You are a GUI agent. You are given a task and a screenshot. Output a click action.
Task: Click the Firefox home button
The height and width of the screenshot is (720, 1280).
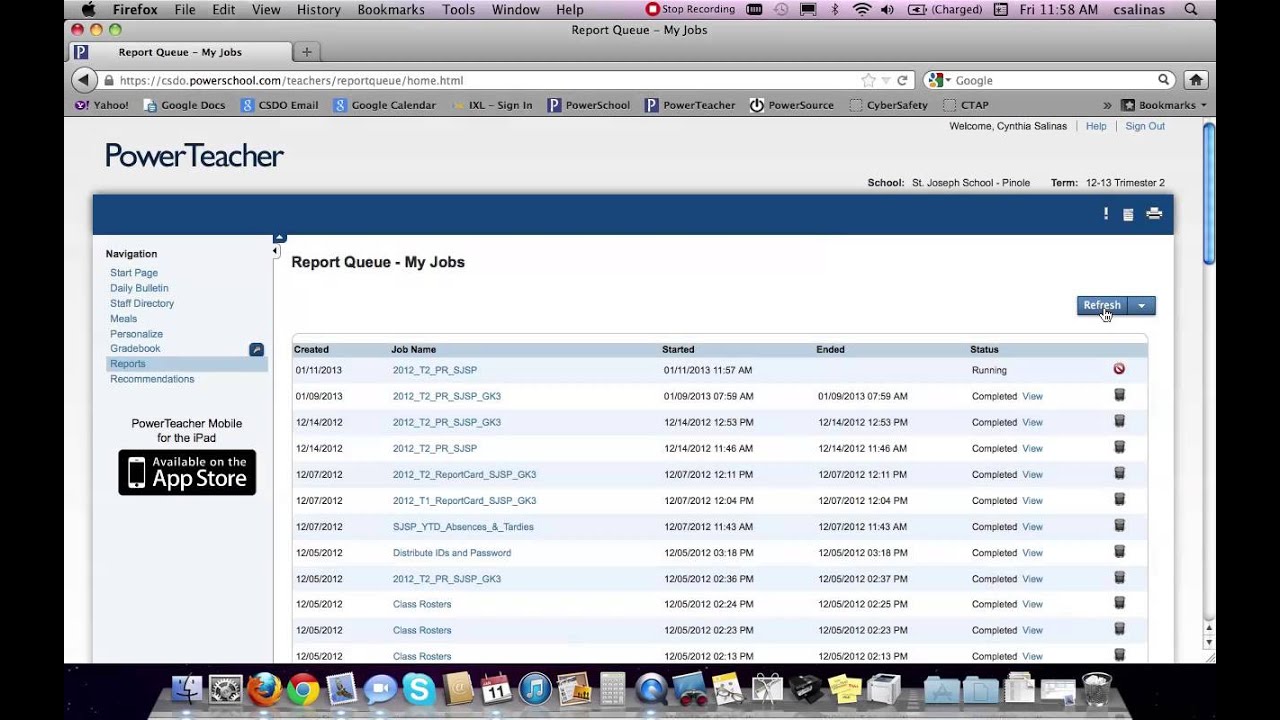tap(1195, 80)
